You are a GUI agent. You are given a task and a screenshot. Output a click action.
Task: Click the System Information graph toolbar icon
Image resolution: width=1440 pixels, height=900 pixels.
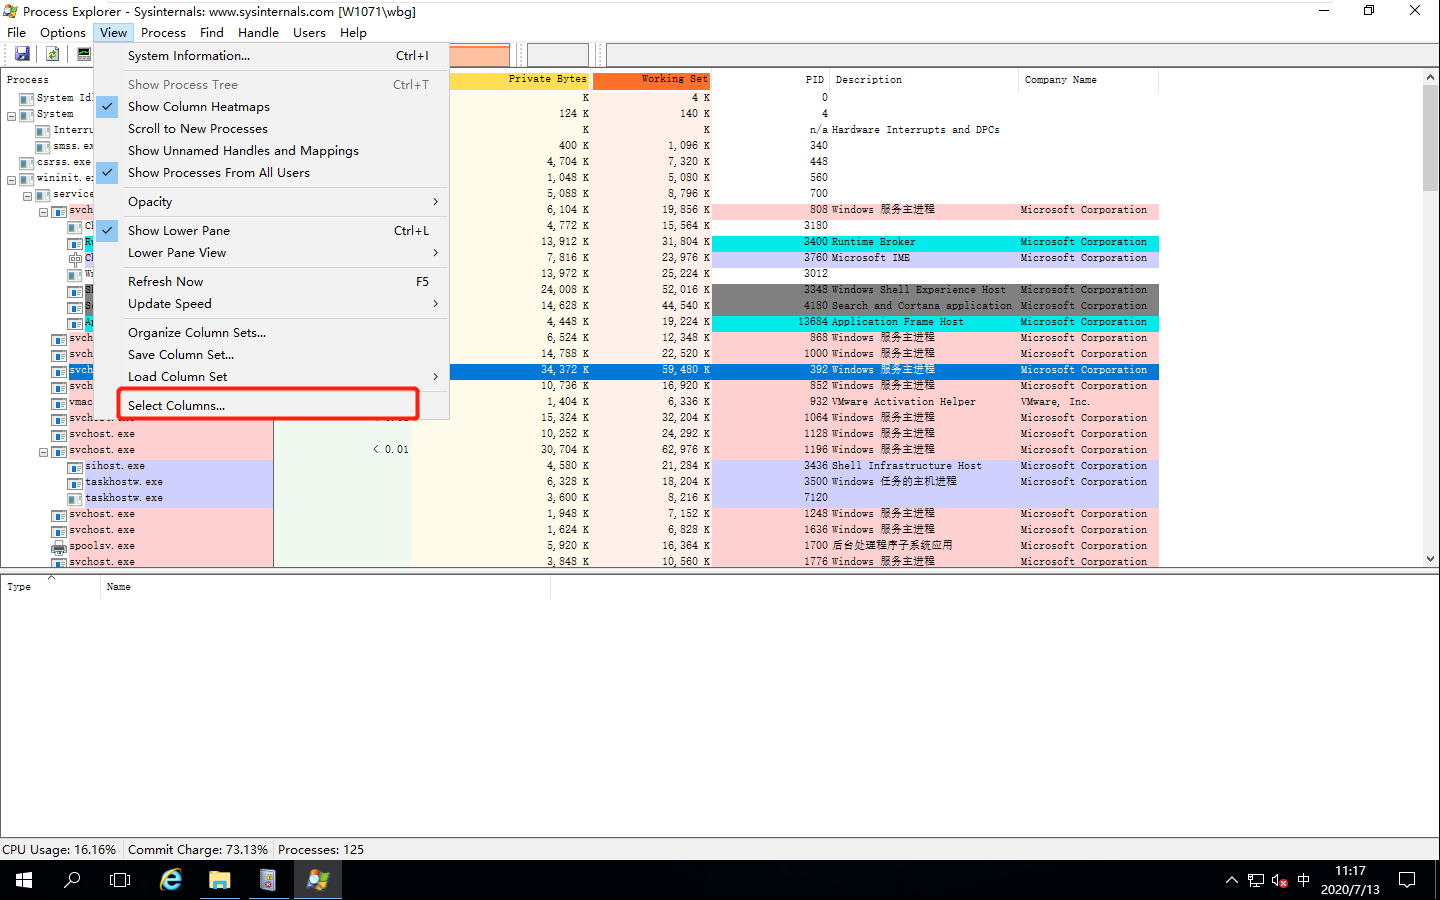84,54
